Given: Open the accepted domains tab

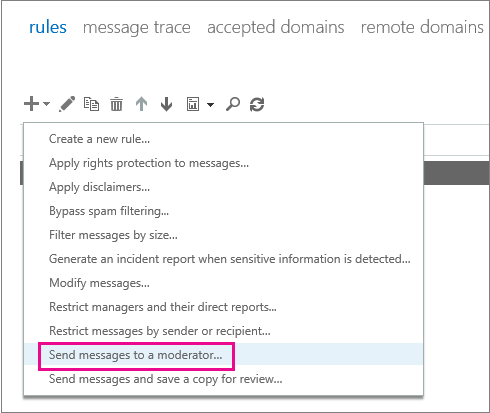Looking at the screenshot, I should tap(276, 27).
